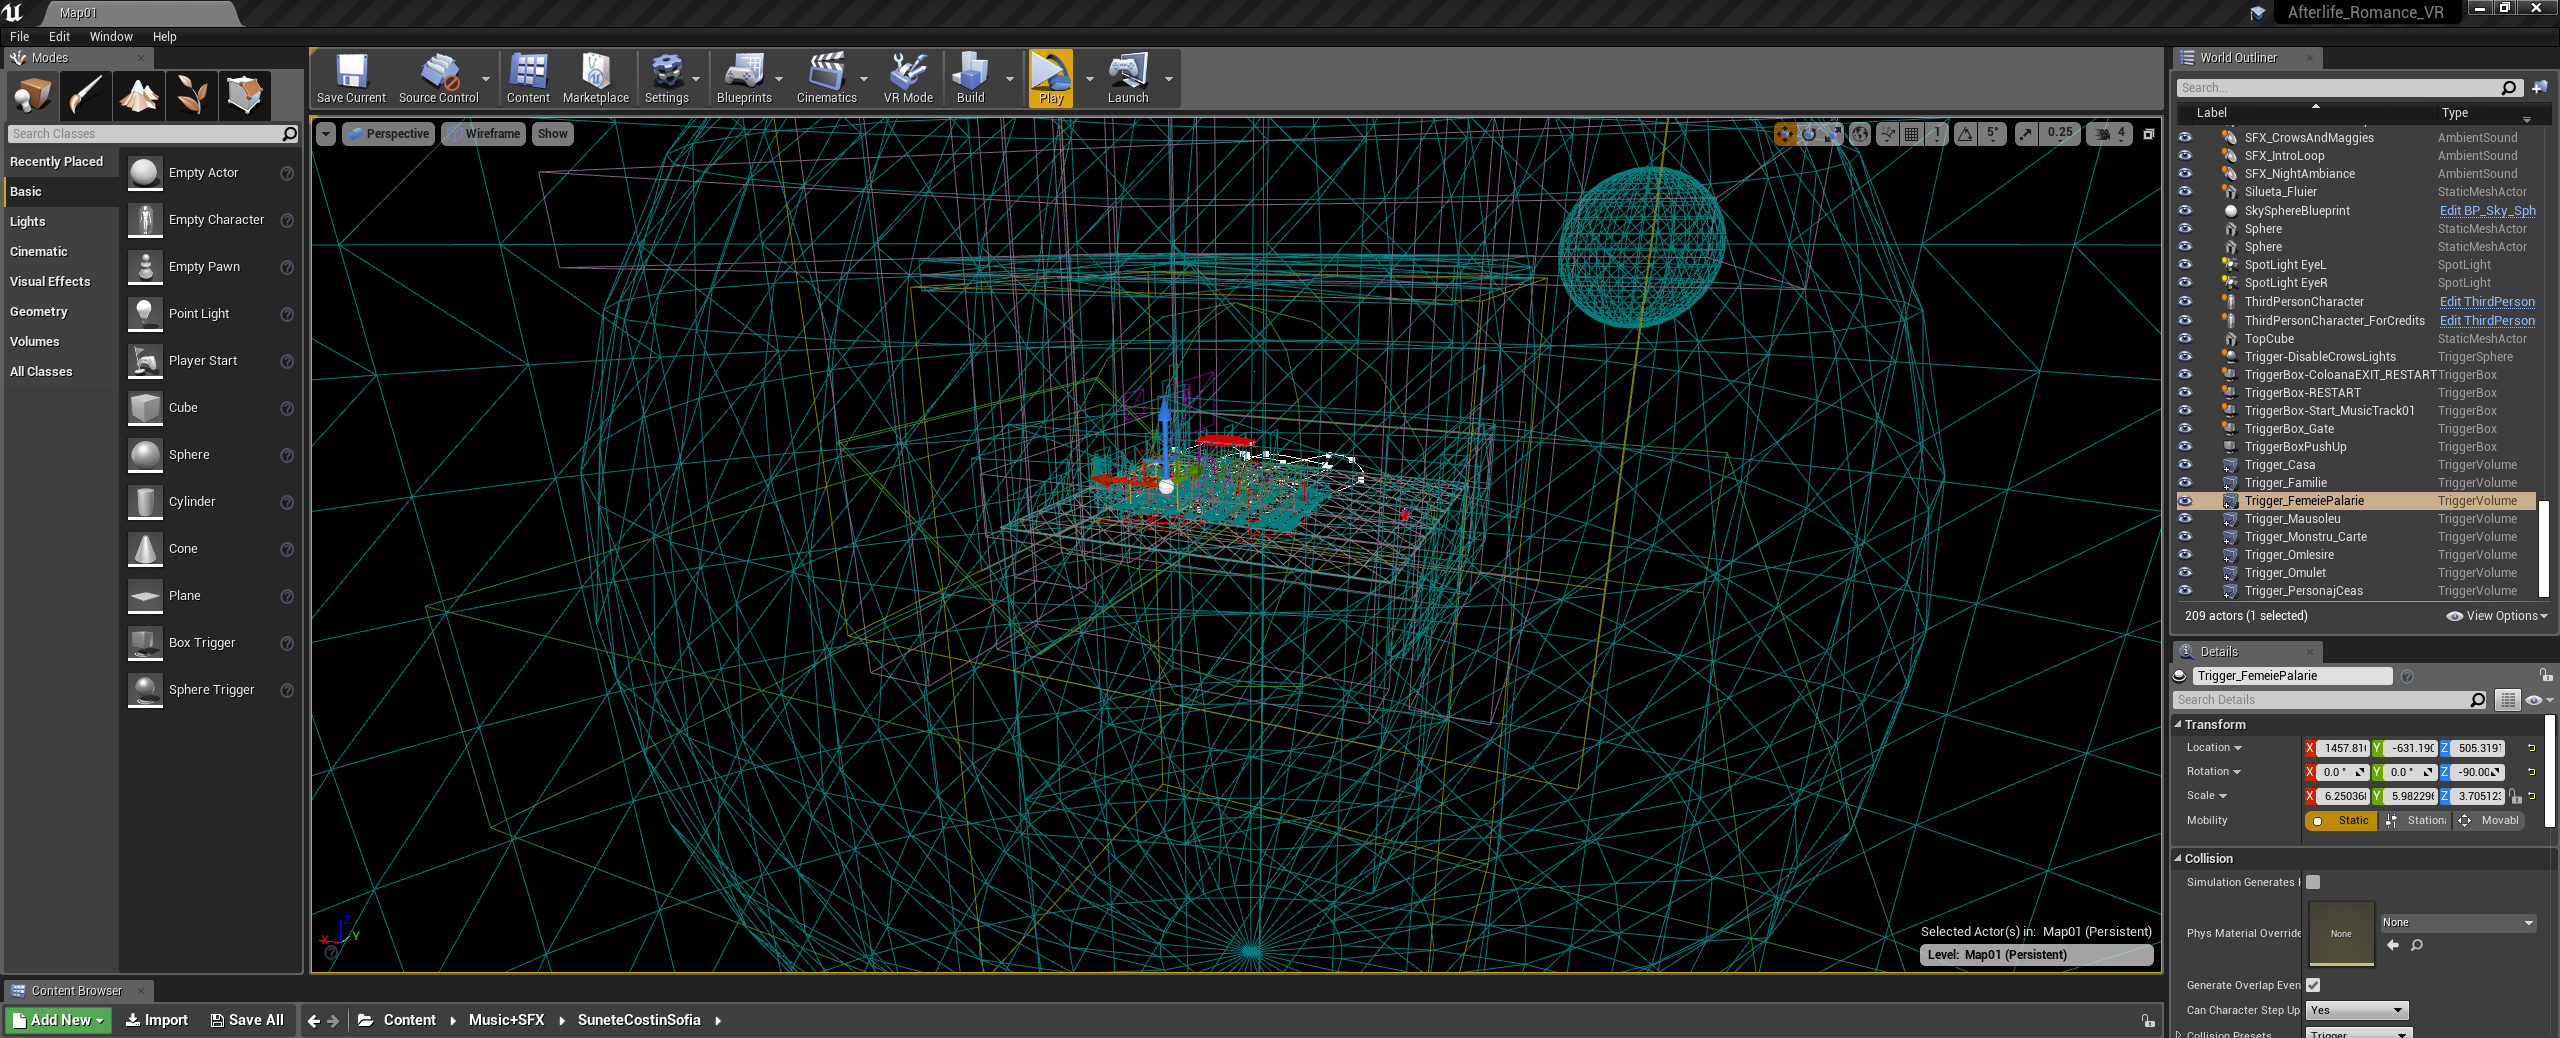Click the Save Current toolbar icon
This screenshot has width=2560, height=1038.
[351, 78]
